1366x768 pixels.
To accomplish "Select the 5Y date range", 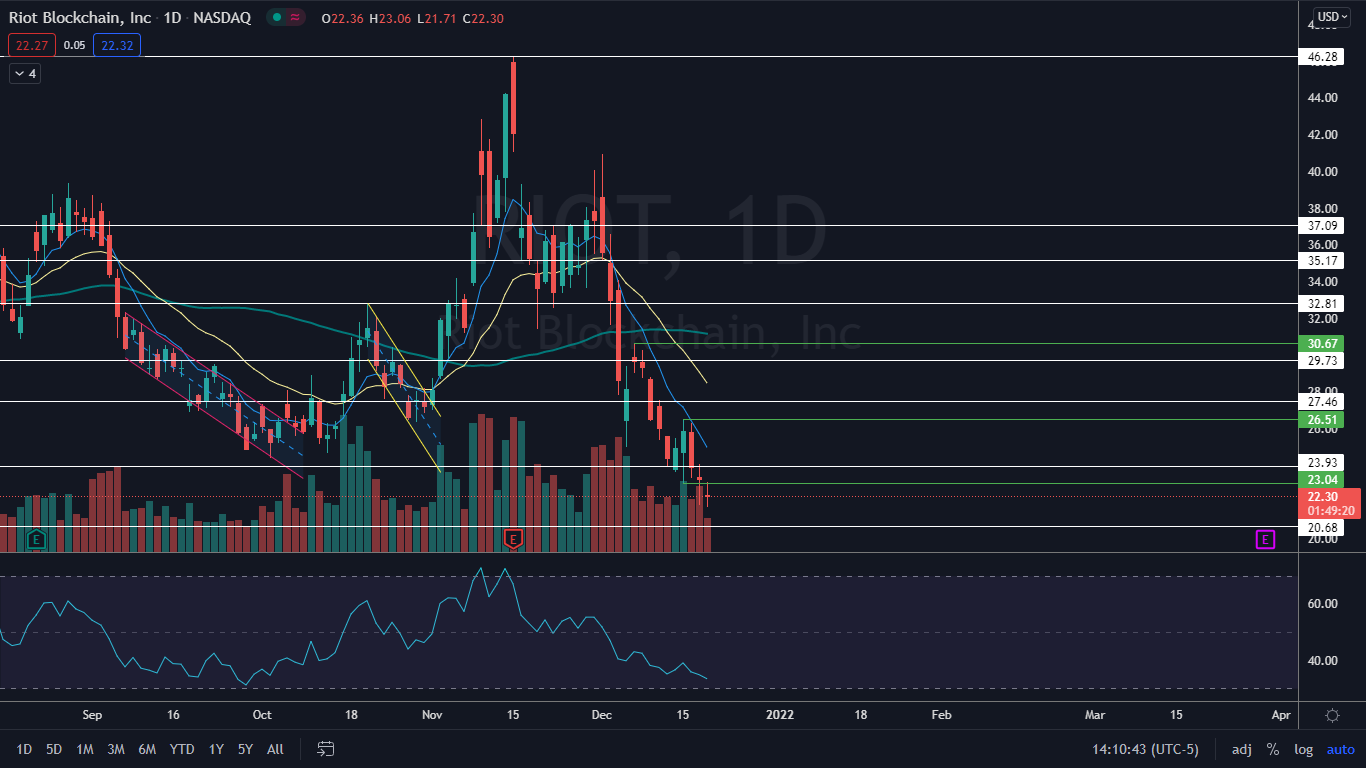I will pyautogui.click(x=245, y=749).
